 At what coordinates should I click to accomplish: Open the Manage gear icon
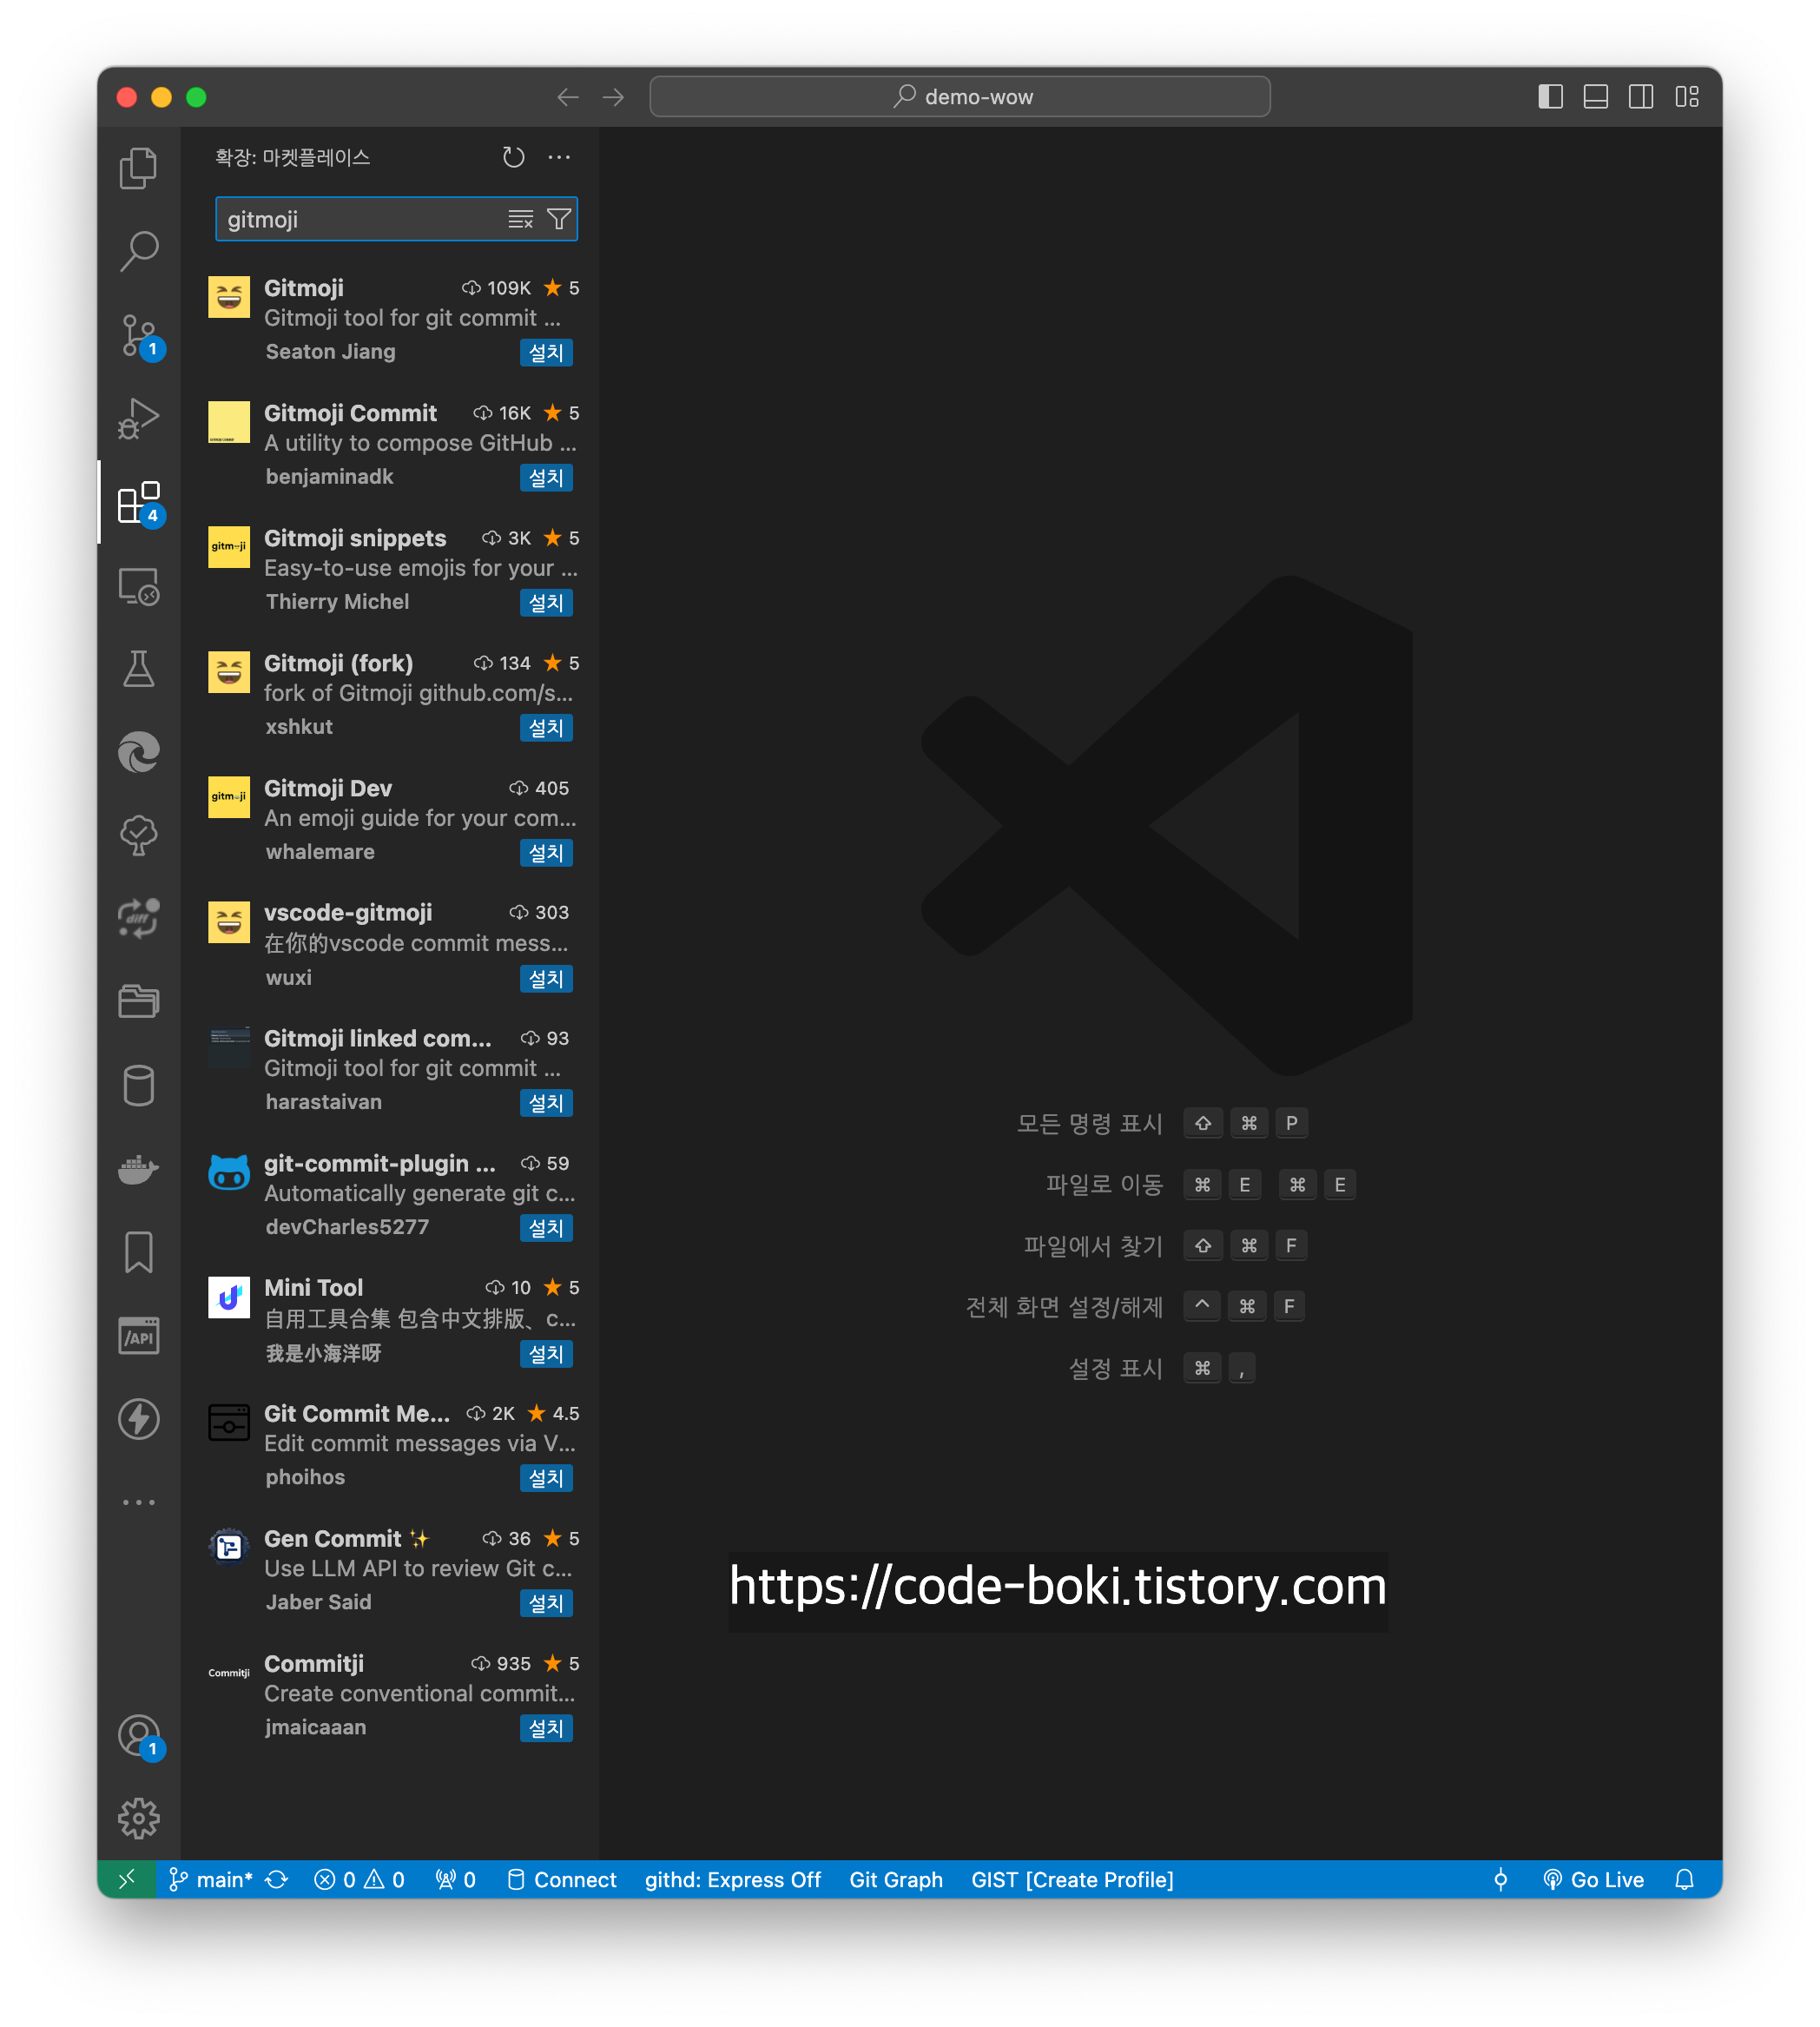(138, 1818)
